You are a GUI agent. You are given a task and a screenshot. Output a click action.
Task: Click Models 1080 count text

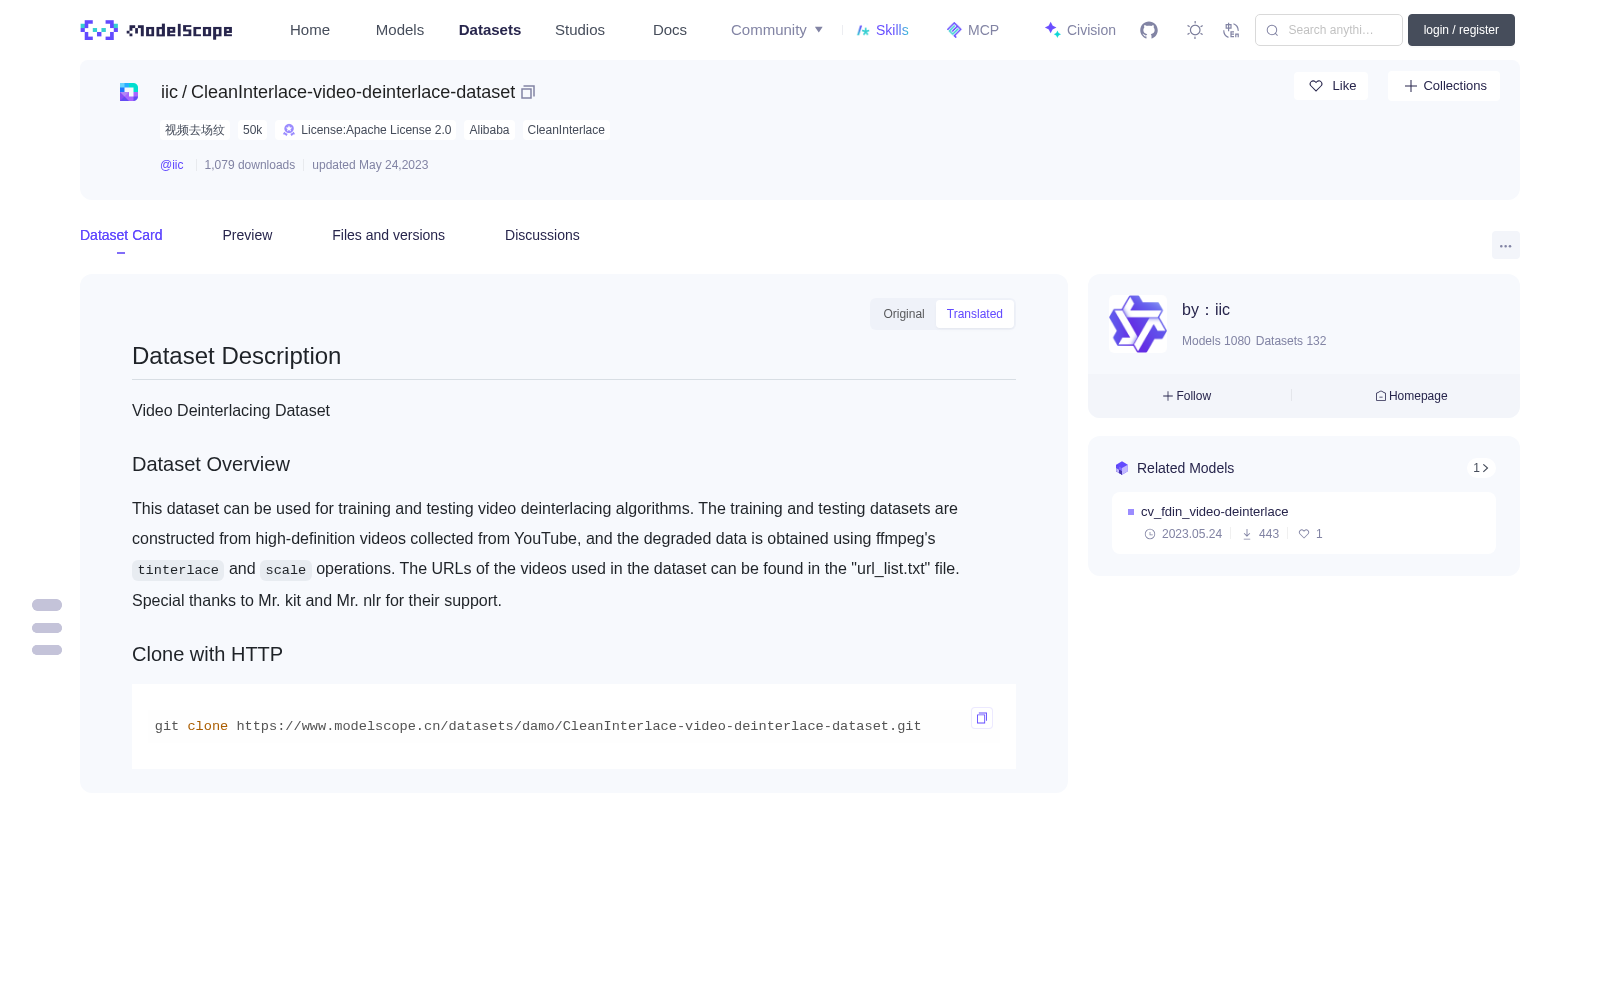pos(1216,341)
